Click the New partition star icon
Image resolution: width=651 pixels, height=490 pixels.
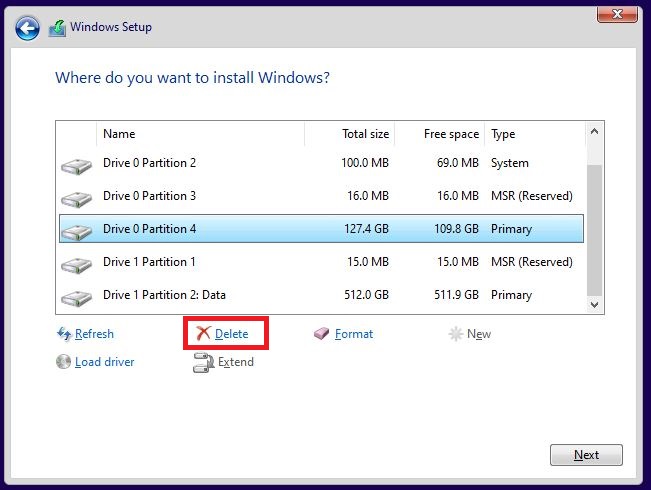tap(455, 333)
